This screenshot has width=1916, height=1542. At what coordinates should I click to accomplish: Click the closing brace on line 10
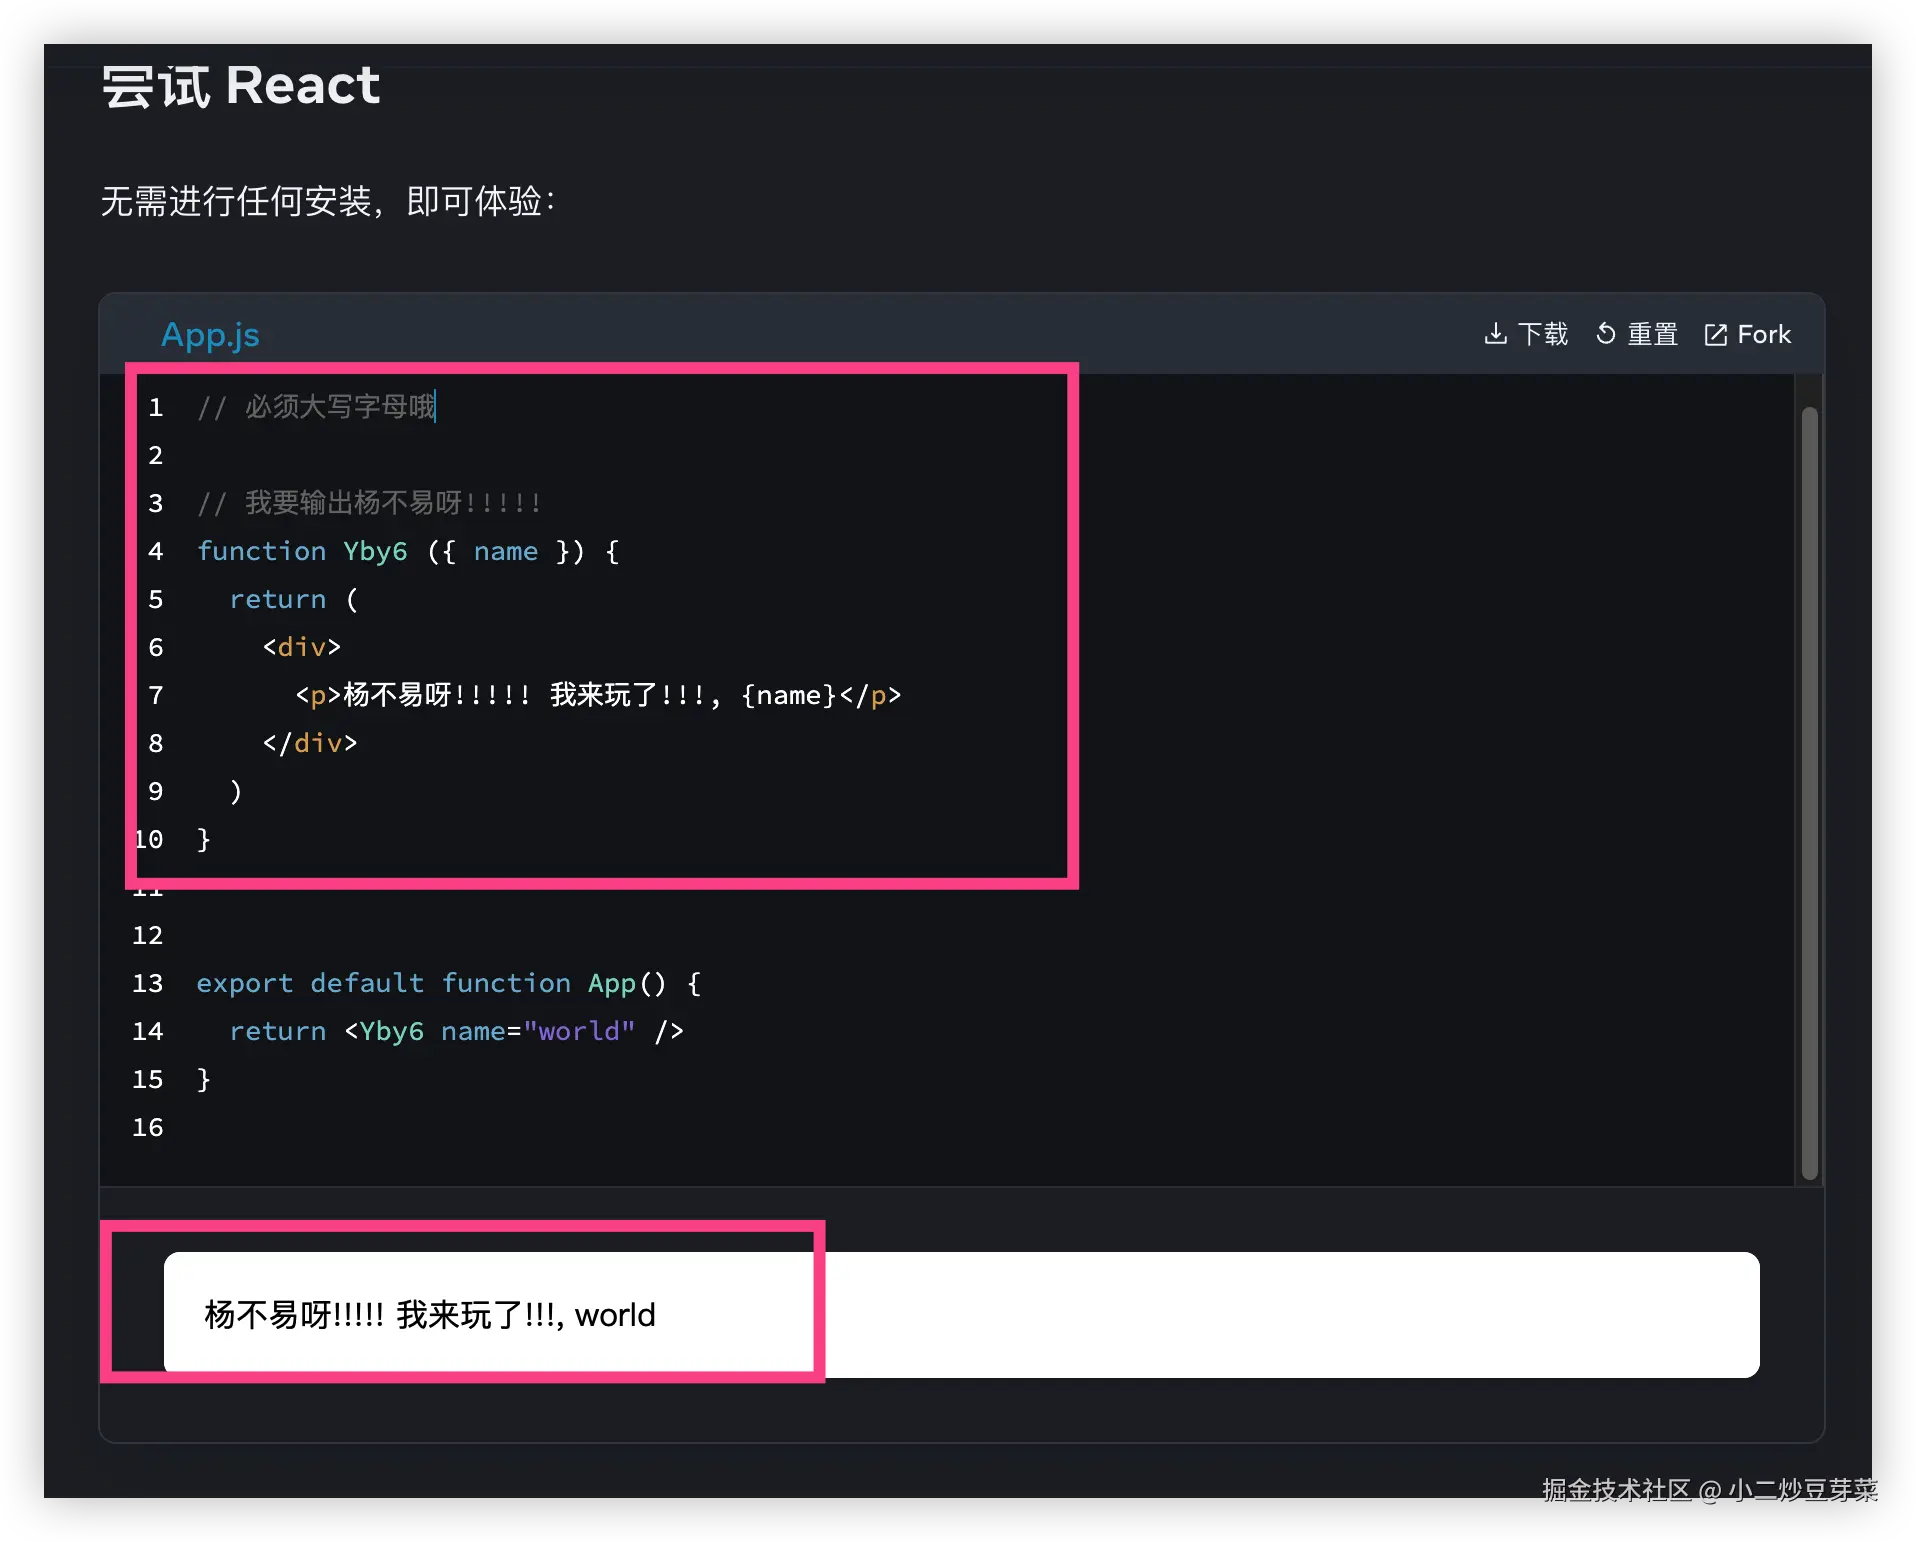(204, 839)
